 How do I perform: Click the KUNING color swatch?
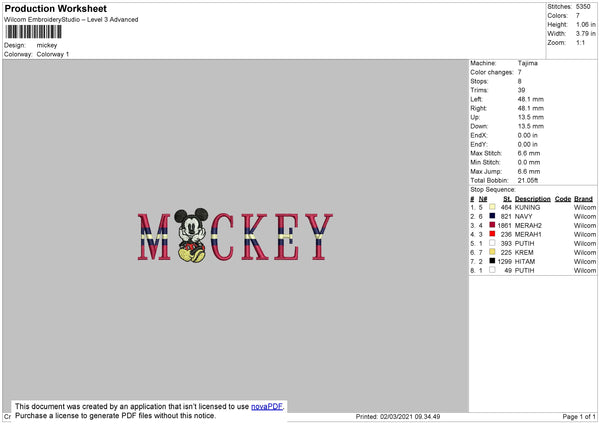coord(492,207)
